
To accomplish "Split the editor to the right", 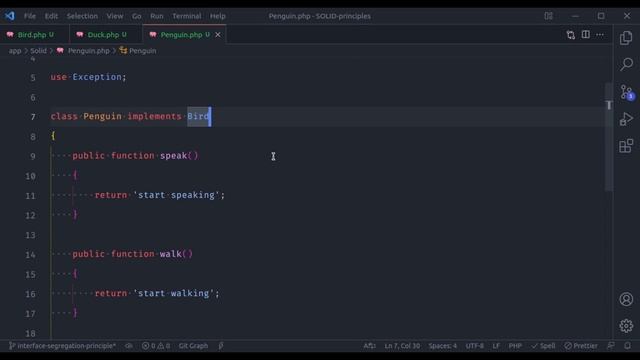I will point(585,35).
